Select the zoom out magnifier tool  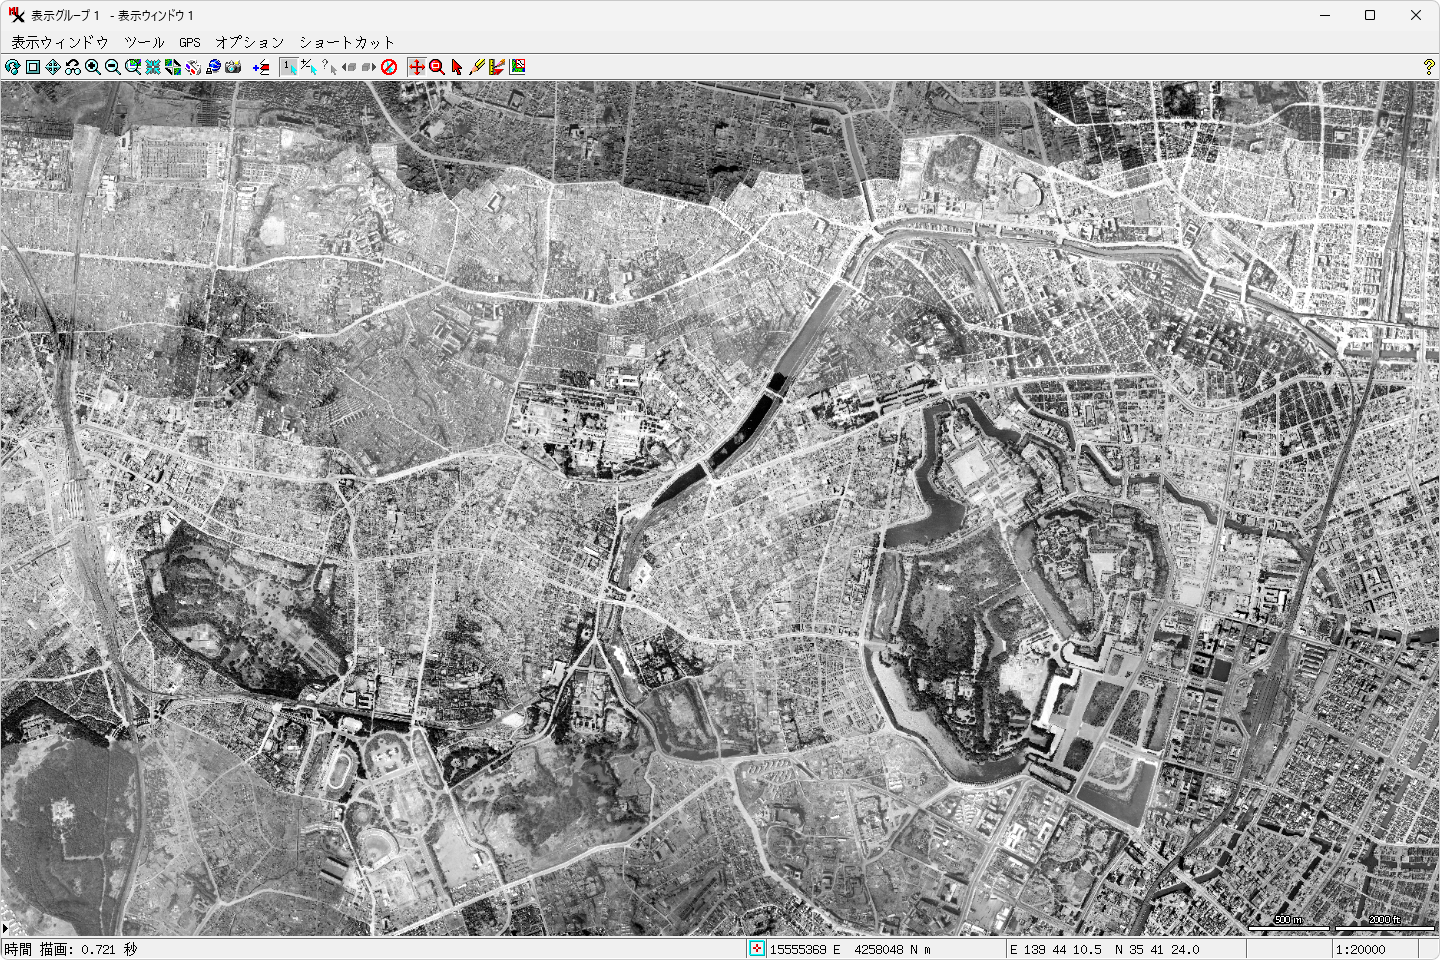click(113, 67)
